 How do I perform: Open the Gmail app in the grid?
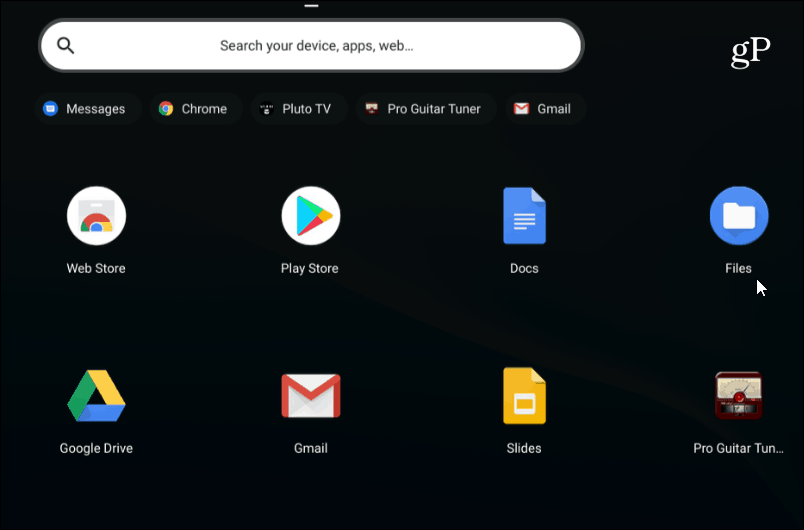(x=311, y=396)
